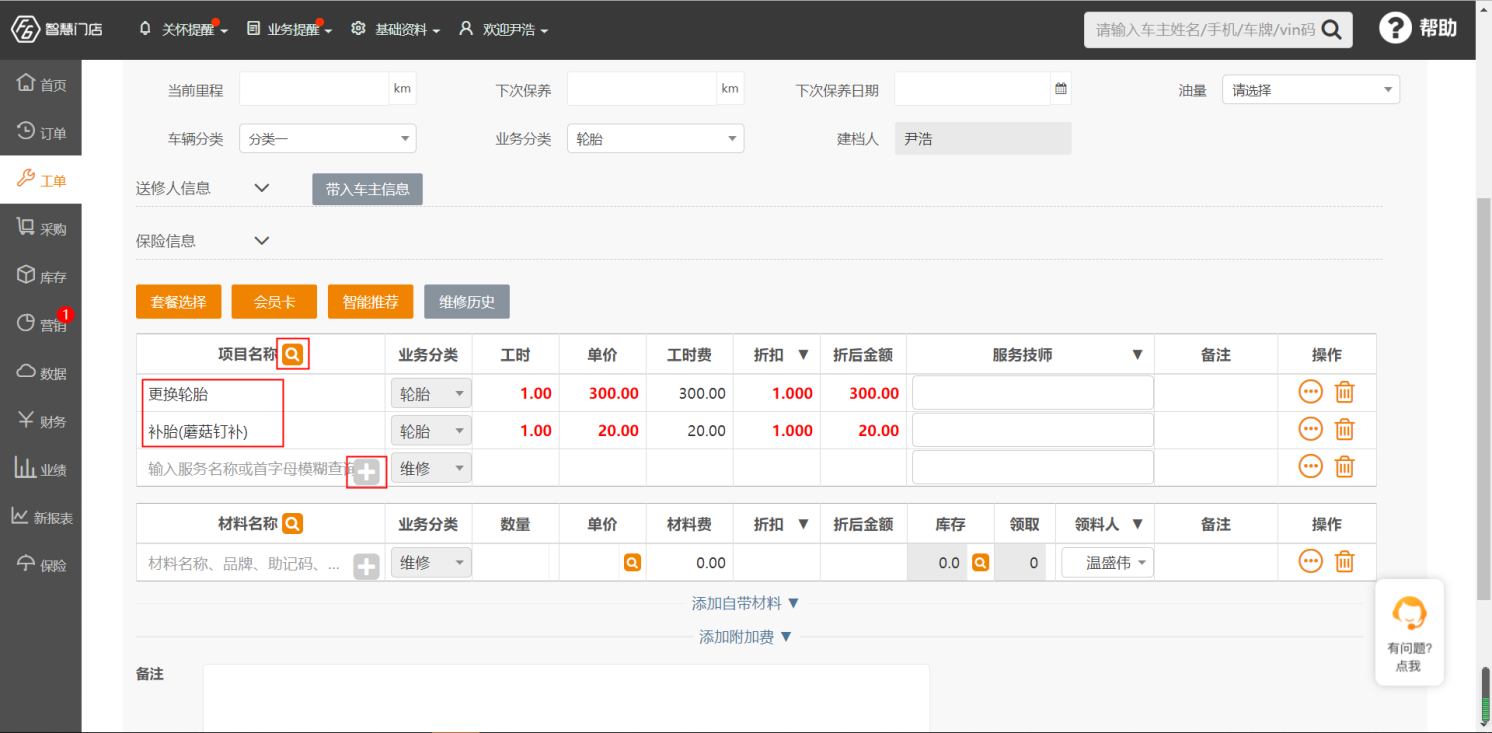Image resolution: width=1492 pixels, height=733 pixels.
Task: Delete the 补胎(蘑菇钉补) row
Action: pos(1345,429)
